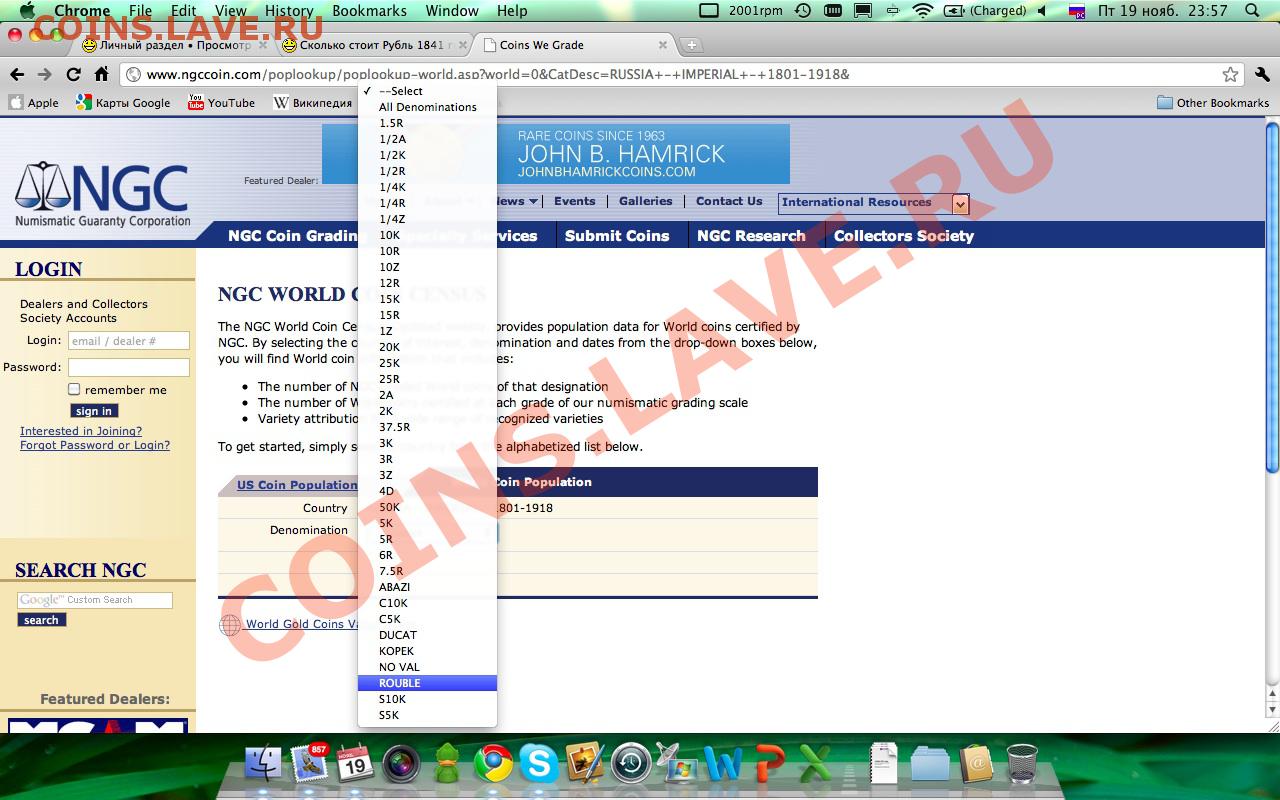Open the US Coin Population tab link
Image resolution: width=1280 pixels, height=800 pixels.
pyautogui.click(x=297, y=485)
